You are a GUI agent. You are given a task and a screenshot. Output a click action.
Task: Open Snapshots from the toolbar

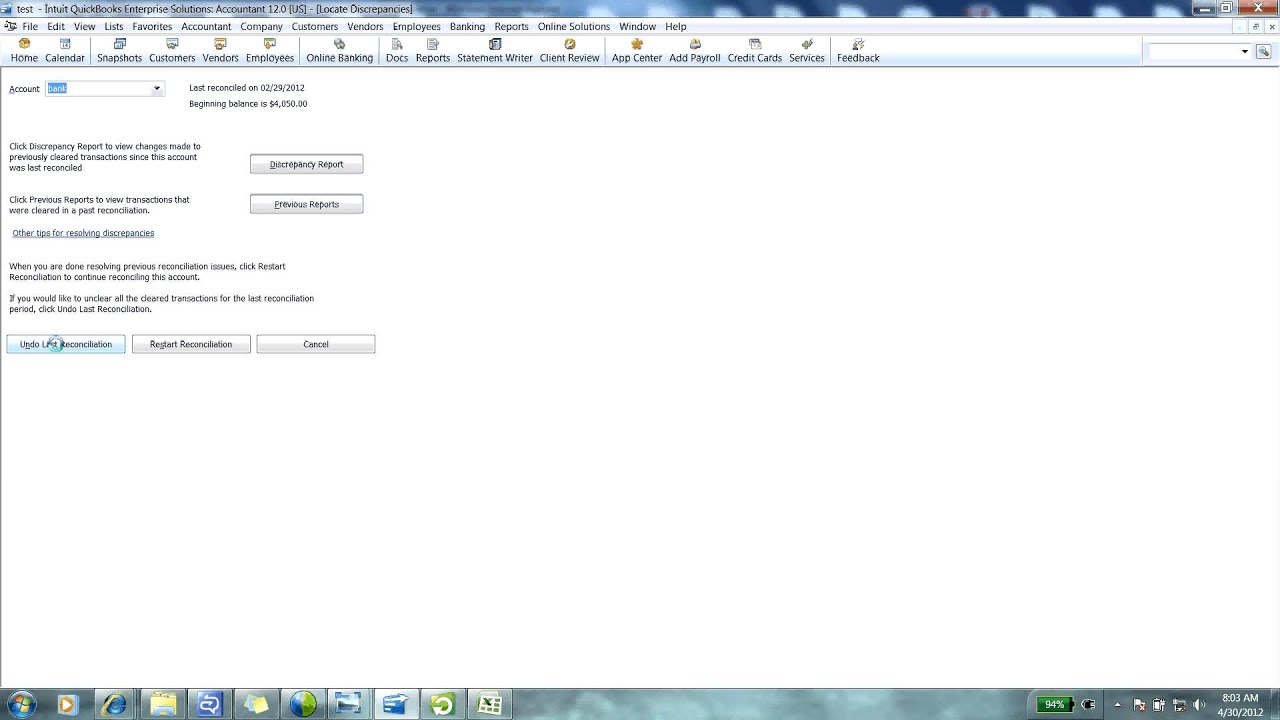pos(119,51)
